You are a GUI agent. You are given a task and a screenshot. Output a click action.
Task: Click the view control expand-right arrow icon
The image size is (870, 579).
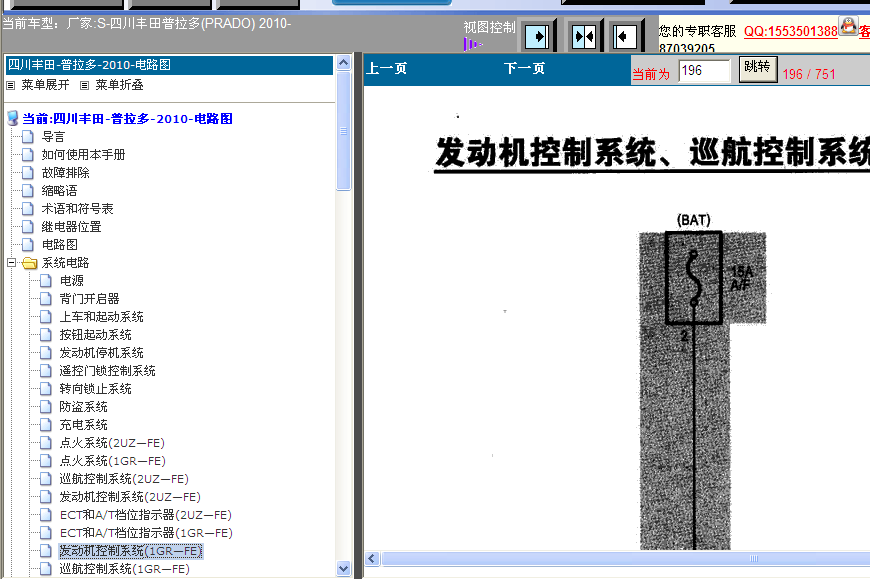[537, 37]
